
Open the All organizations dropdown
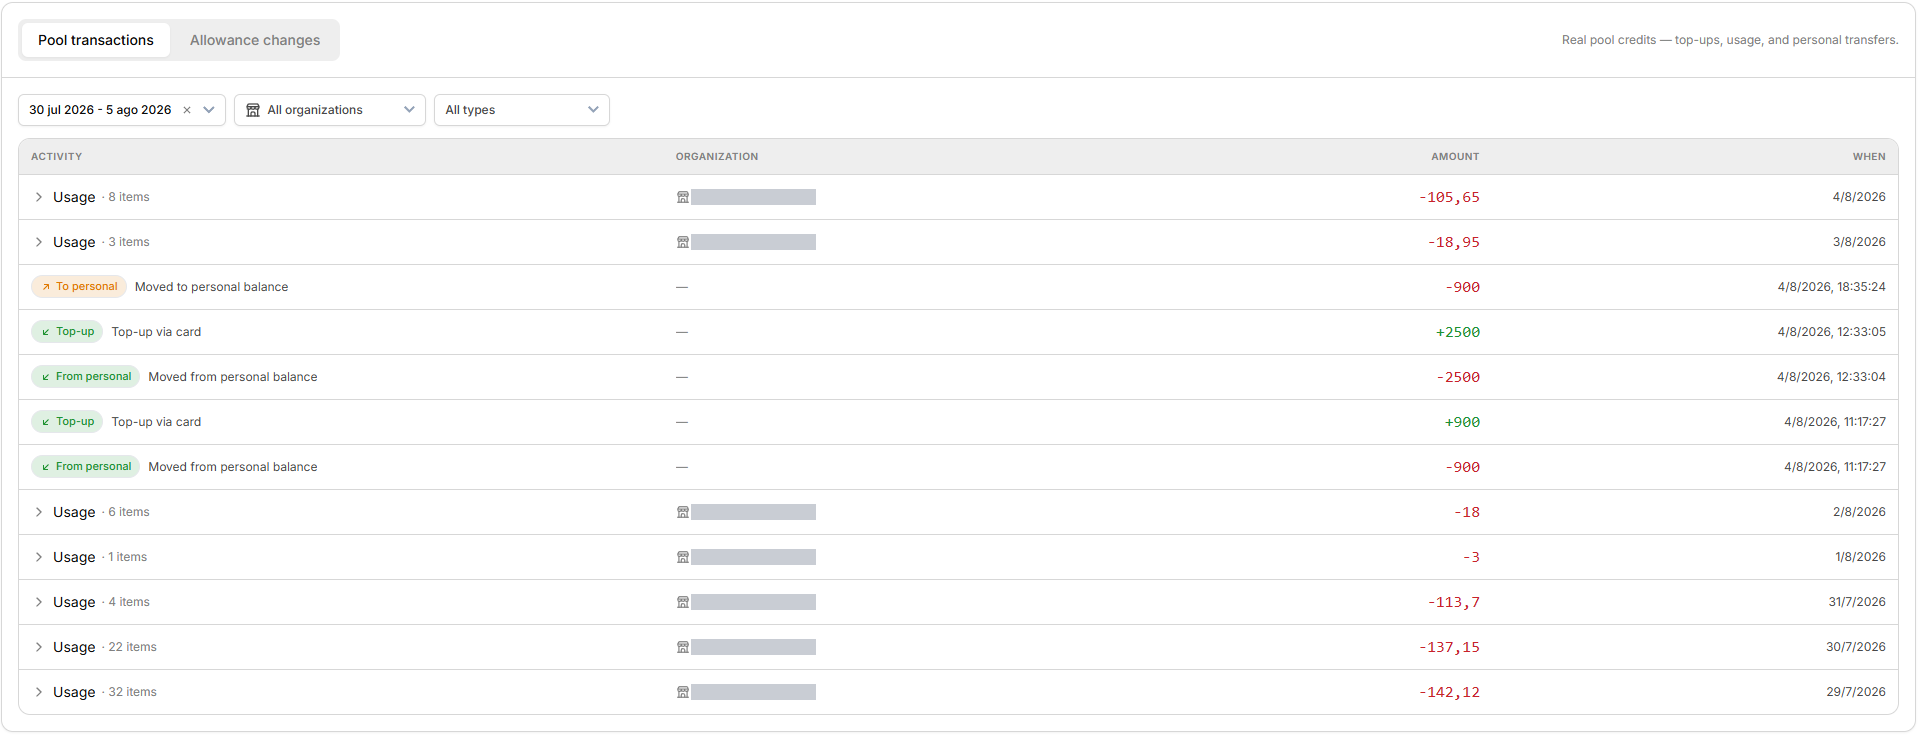click(x=330, y=110)
